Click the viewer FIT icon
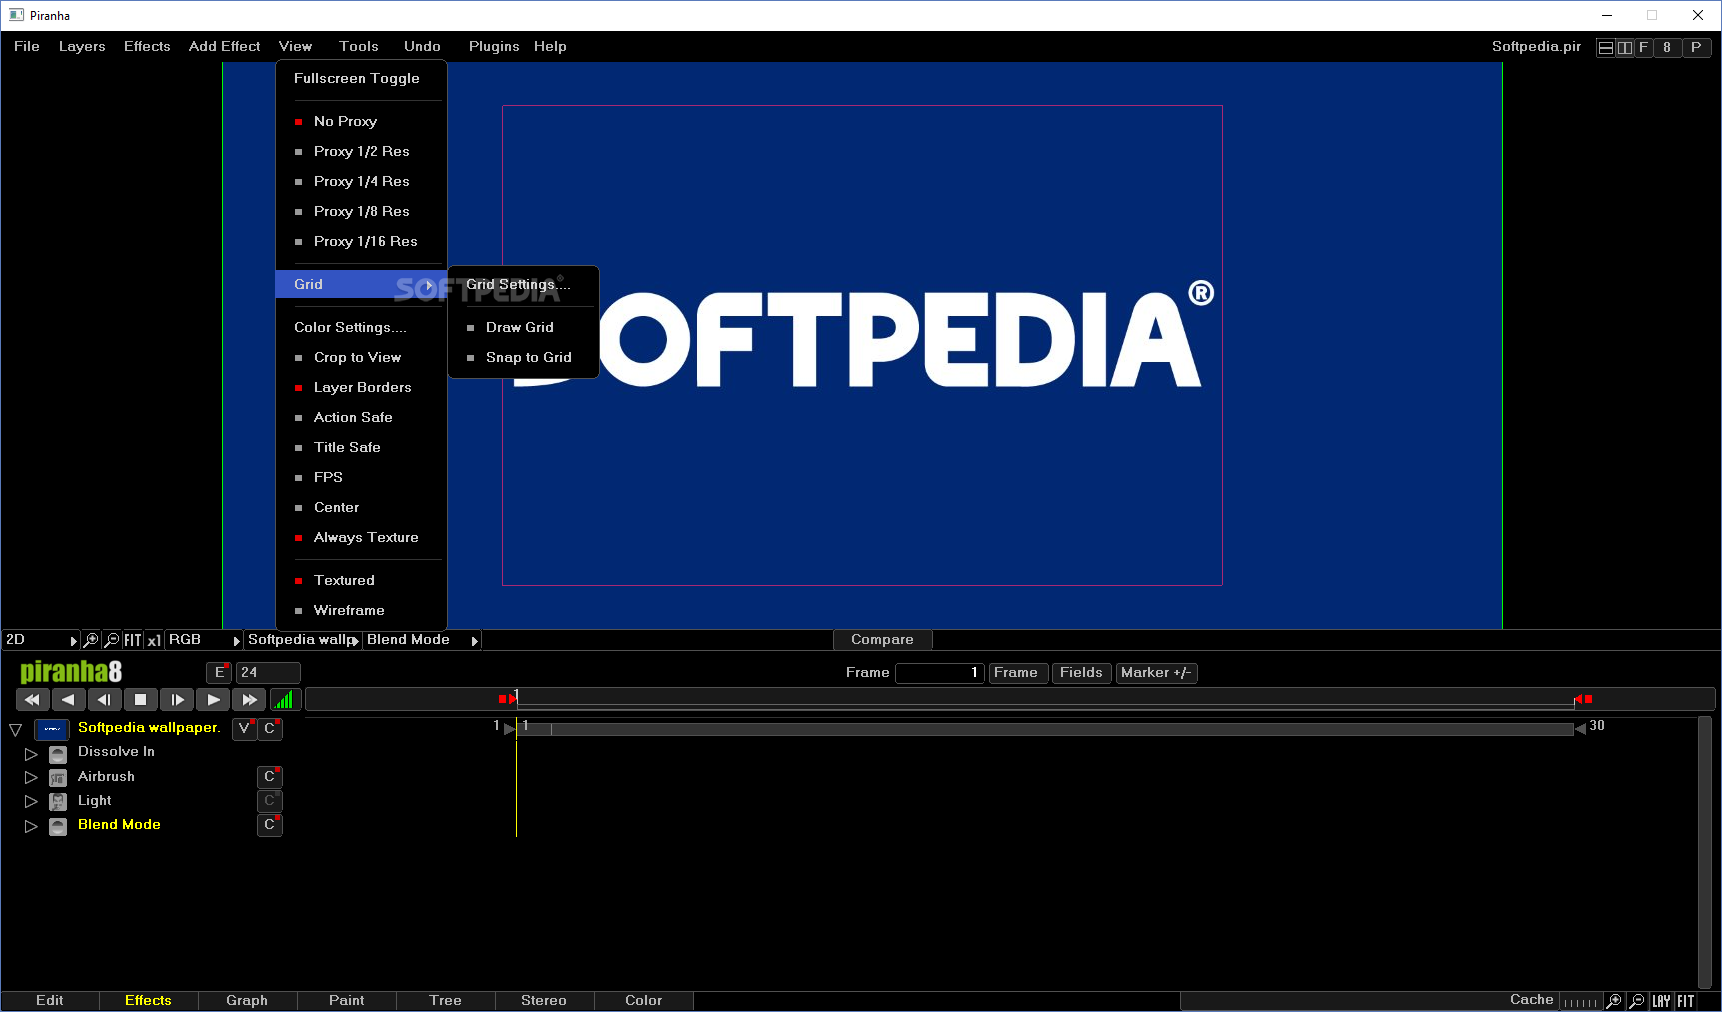The width and height of the screenshot is (1722, 1012). pyautogui.click(x=133, y=640)
